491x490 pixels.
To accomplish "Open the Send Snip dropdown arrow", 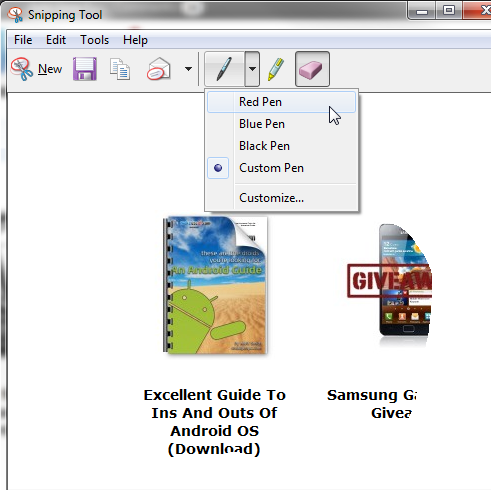I will [188, 69].
